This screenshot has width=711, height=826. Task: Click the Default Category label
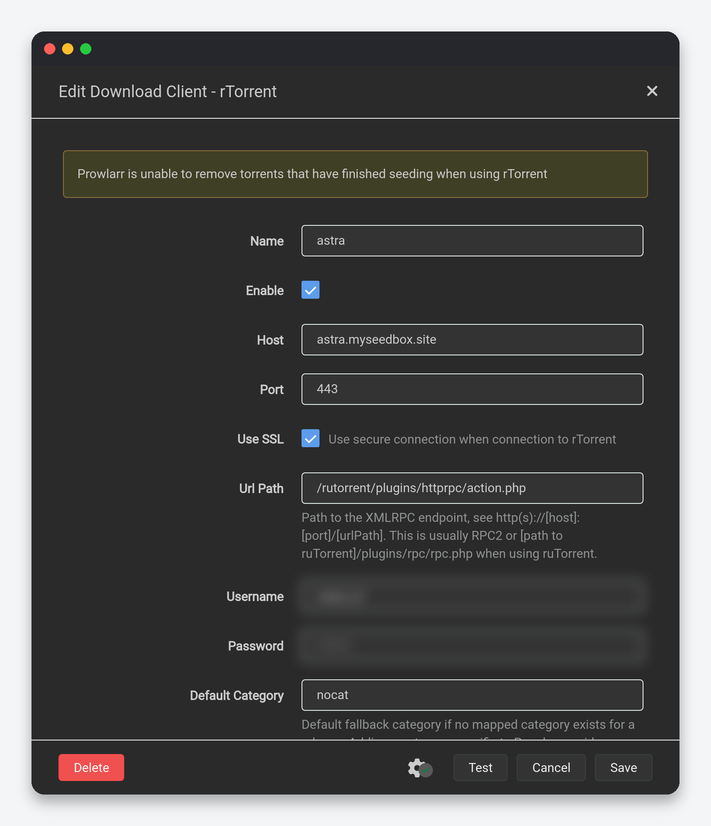click(x=236, y=695)
